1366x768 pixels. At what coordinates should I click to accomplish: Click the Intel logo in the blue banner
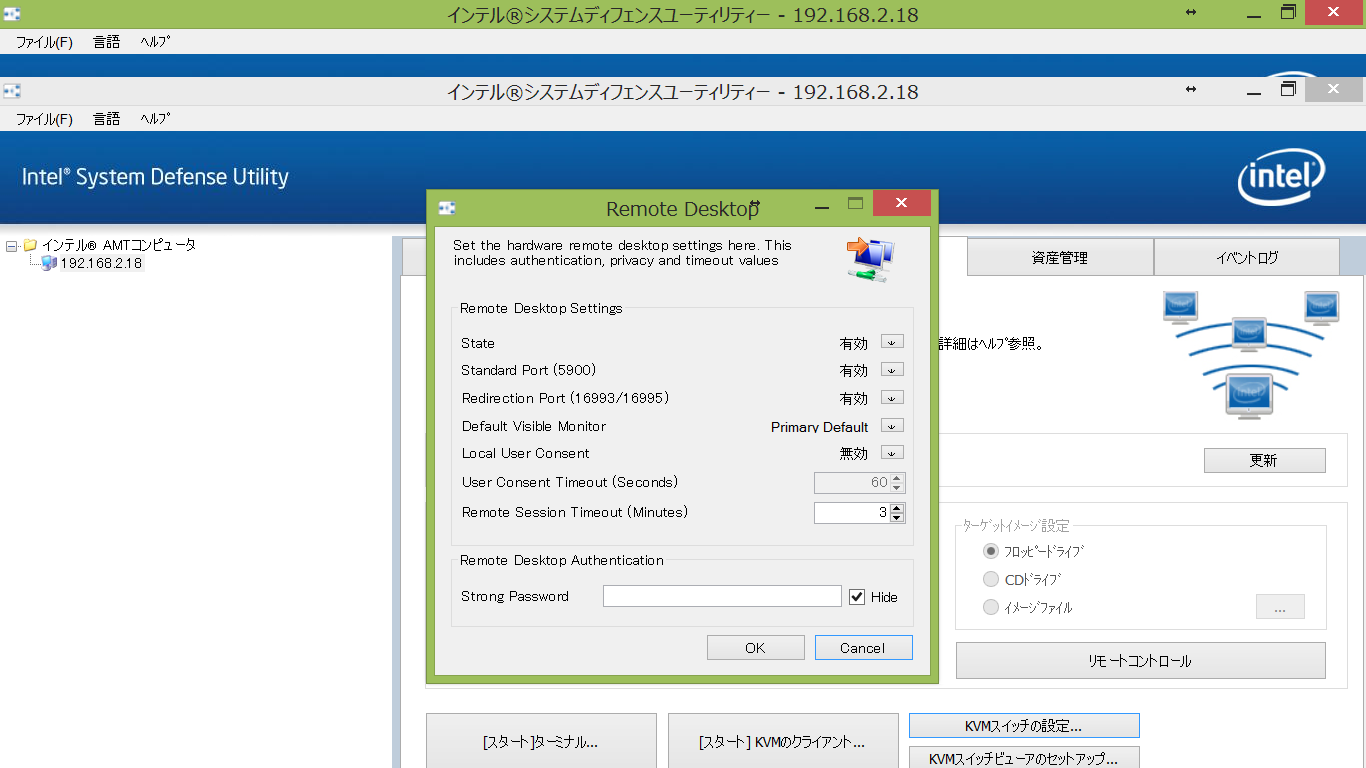(1281, 177)
